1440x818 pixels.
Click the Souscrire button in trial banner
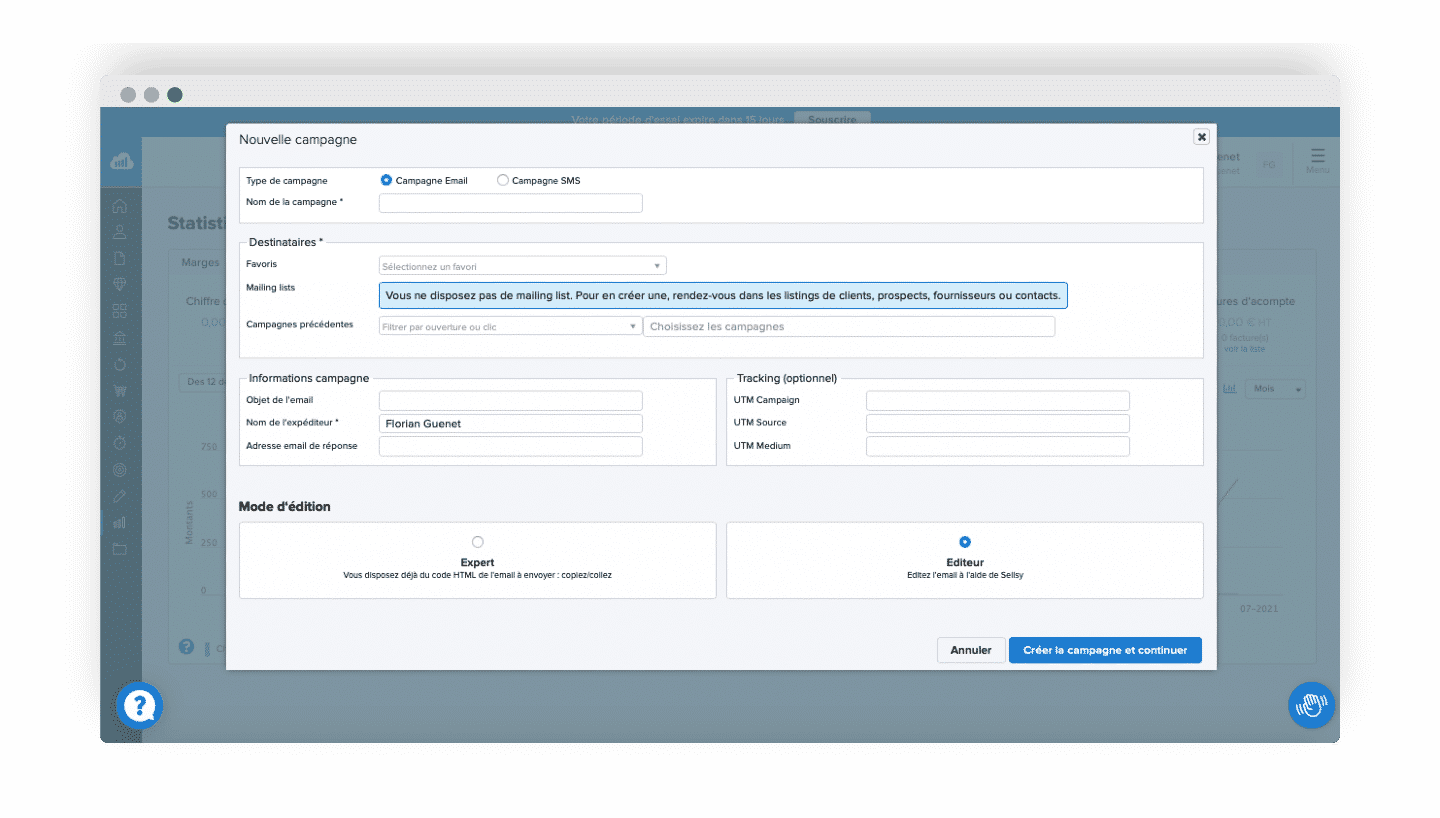coord(832,119)
